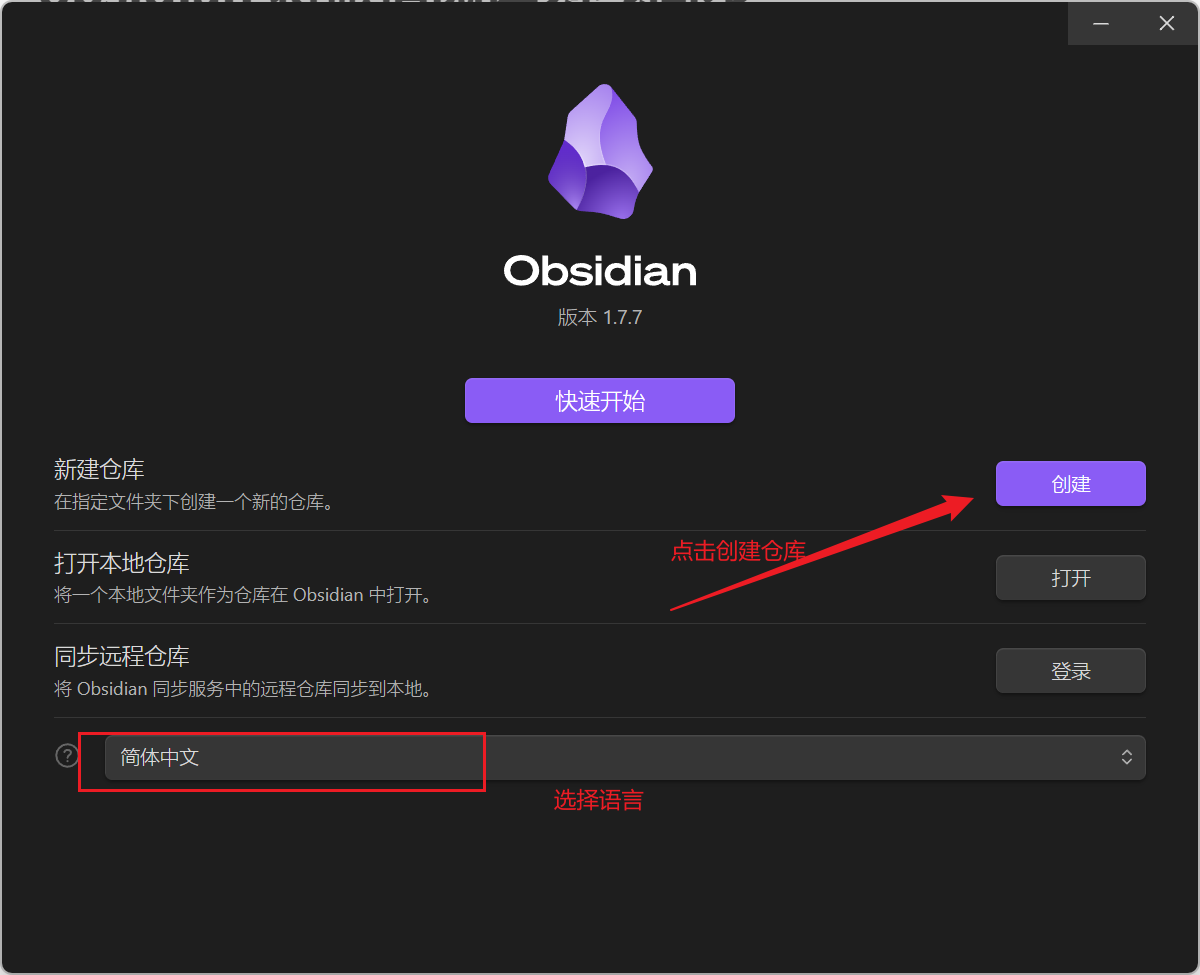Close the Obsidian launcher window
Viewport: 1200px width, 975px height.
(x=1166, y=23)
